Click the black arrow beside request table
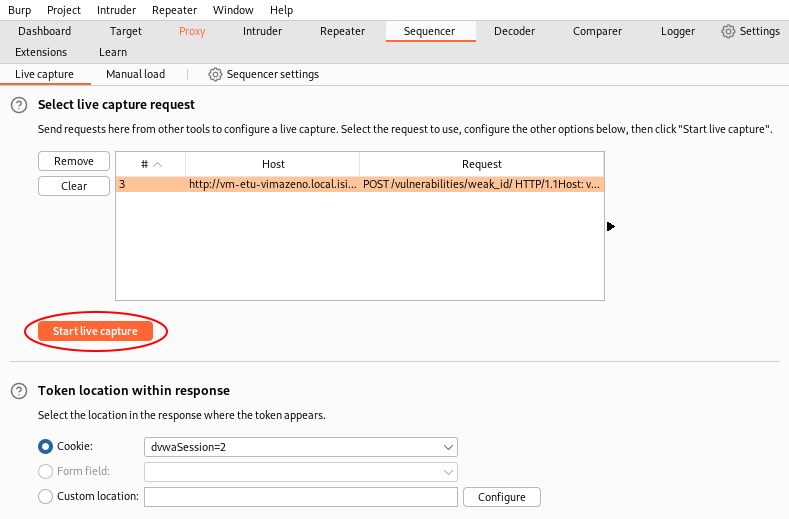Viewport: 789px width, 519px height. pos(610,227)
